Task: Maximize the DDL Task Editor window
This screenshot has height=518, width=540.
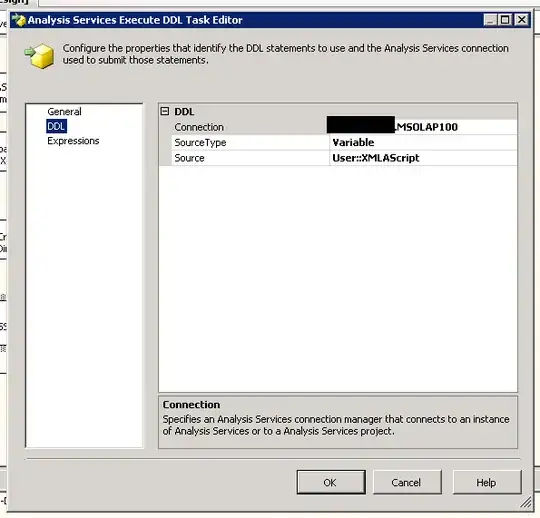Action: (505, 20)
